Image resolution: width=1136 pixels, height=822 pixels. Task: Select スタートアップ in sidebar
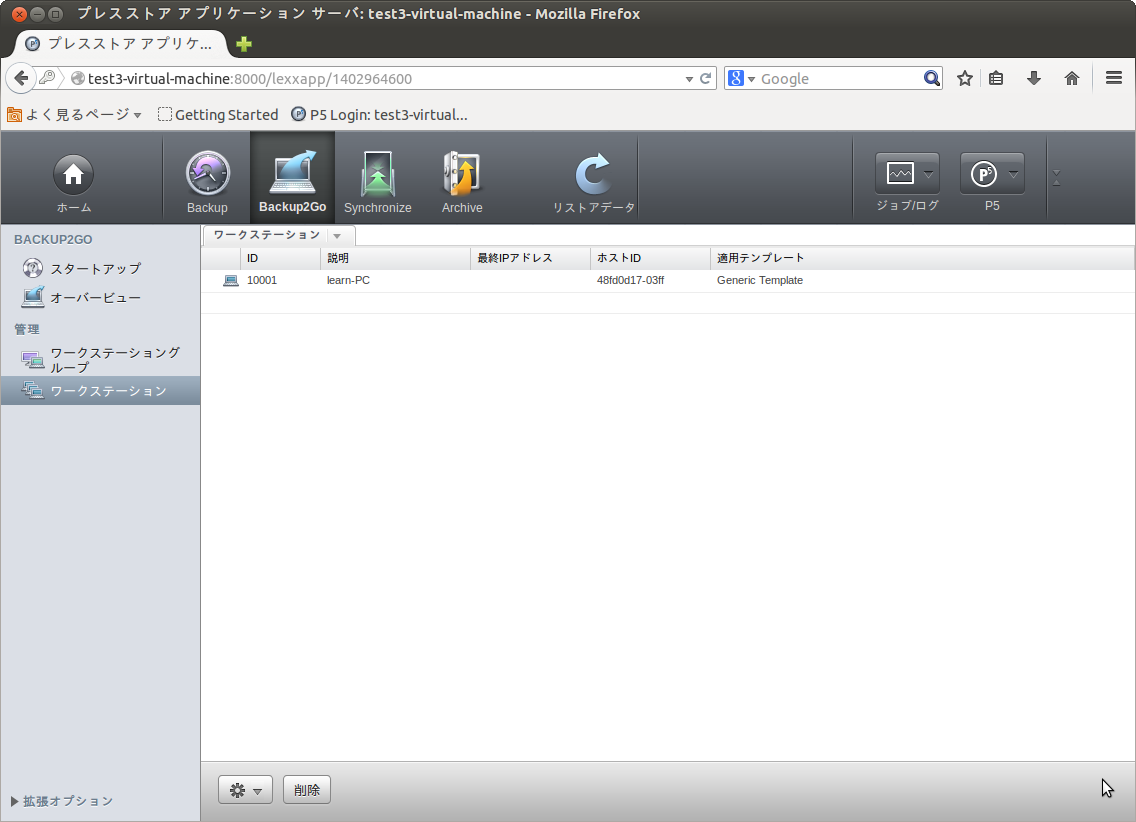pos(95,269)
